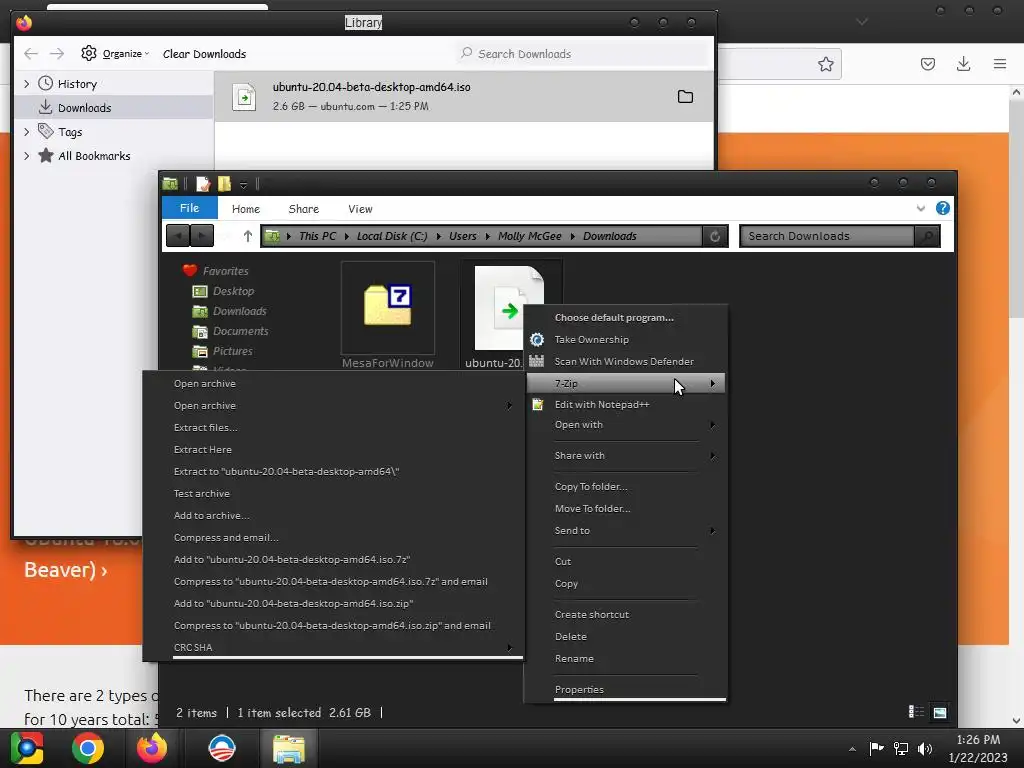The height and width of the screenshot is (768, 1024).
Task: Choose Move To folder option
Action: [592, 509]
